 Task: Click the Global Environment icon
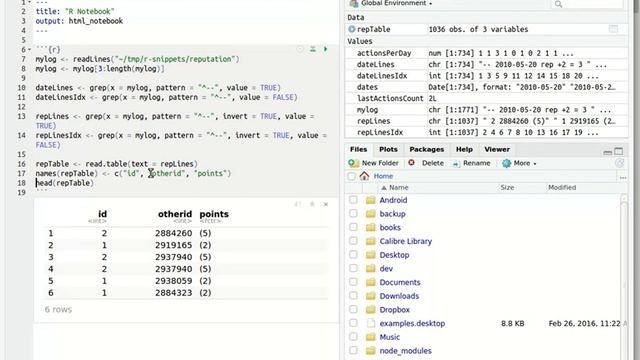pos(353,3)
